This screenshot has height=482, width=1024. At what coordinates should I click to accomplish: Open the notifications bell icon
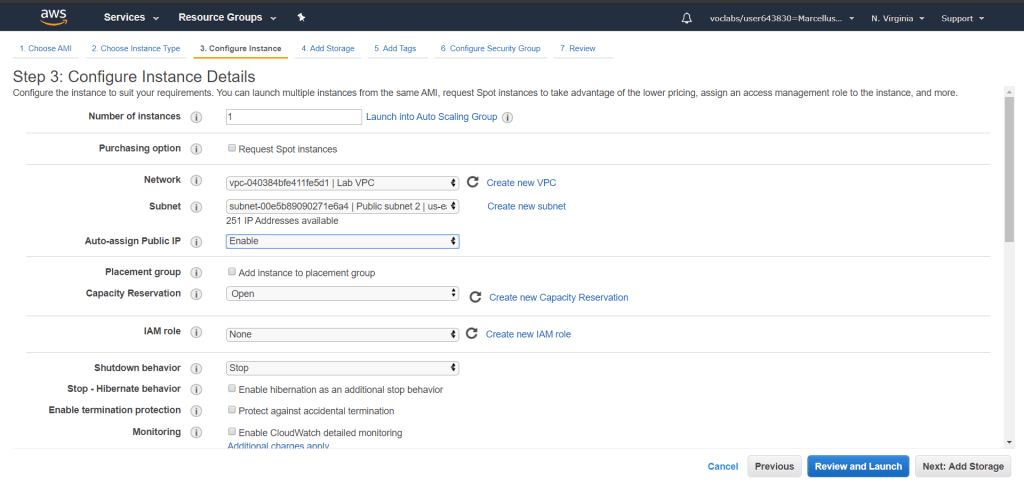tap(686, 18)
